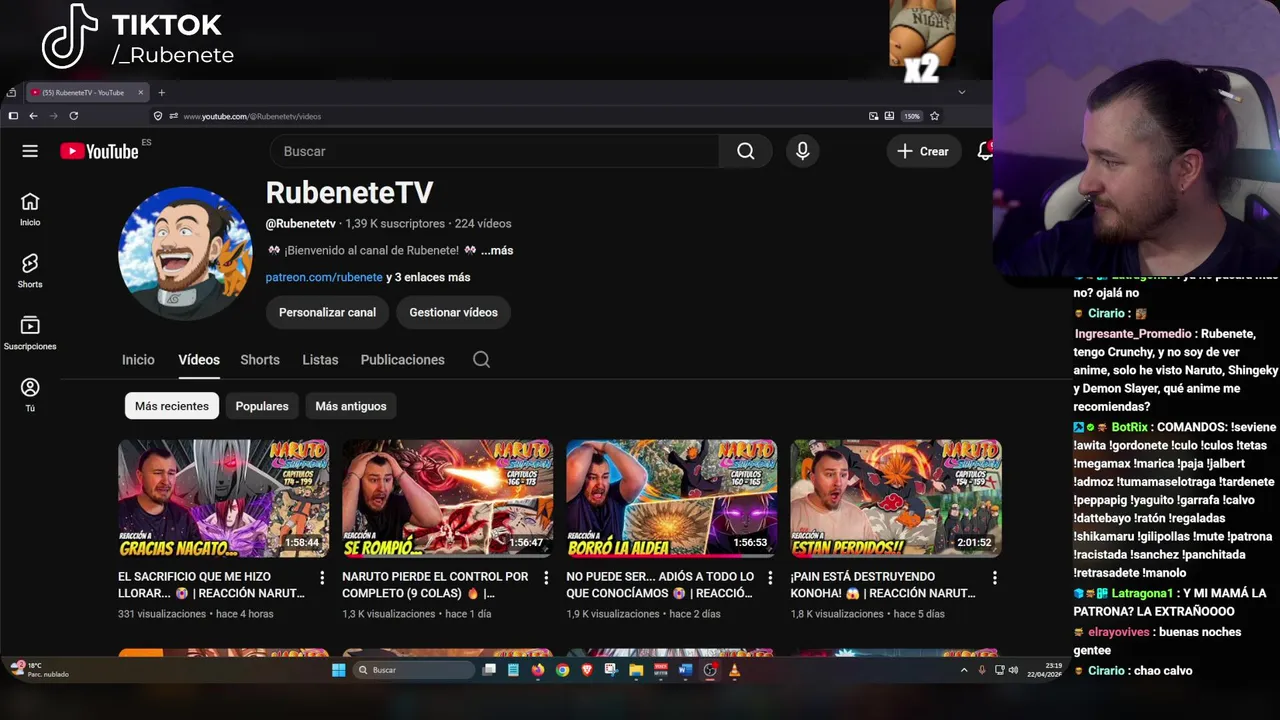Click the site shield icon in address bar
Image resolution: width=1280 pixels, height=720 pixels.
(x=158, y=116)
